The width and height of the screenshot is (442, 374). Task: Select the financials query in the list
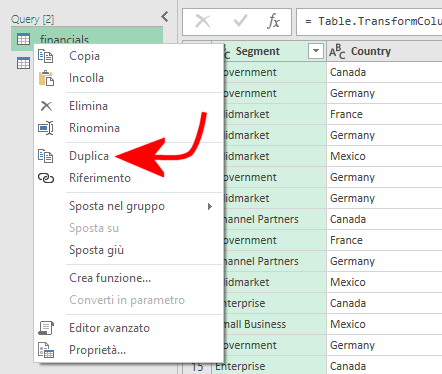click(87, 39)
